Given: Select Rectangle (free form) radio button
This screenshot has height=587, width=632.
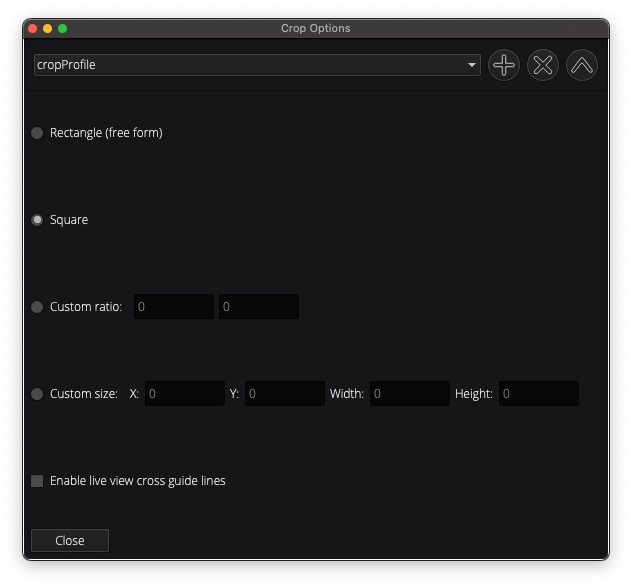Looking at the screenshot, I should pos(38,133).
